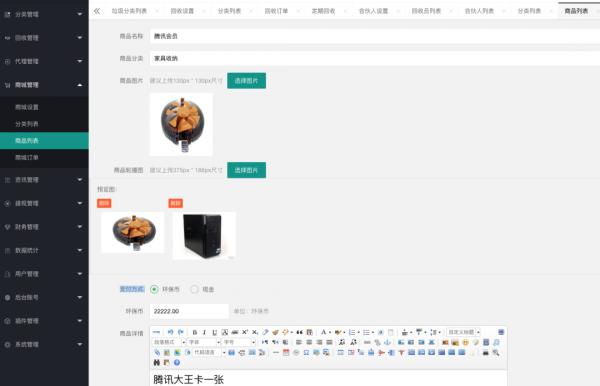
Task: Select the 环保币 payment radio button
Action: point(154,289)
